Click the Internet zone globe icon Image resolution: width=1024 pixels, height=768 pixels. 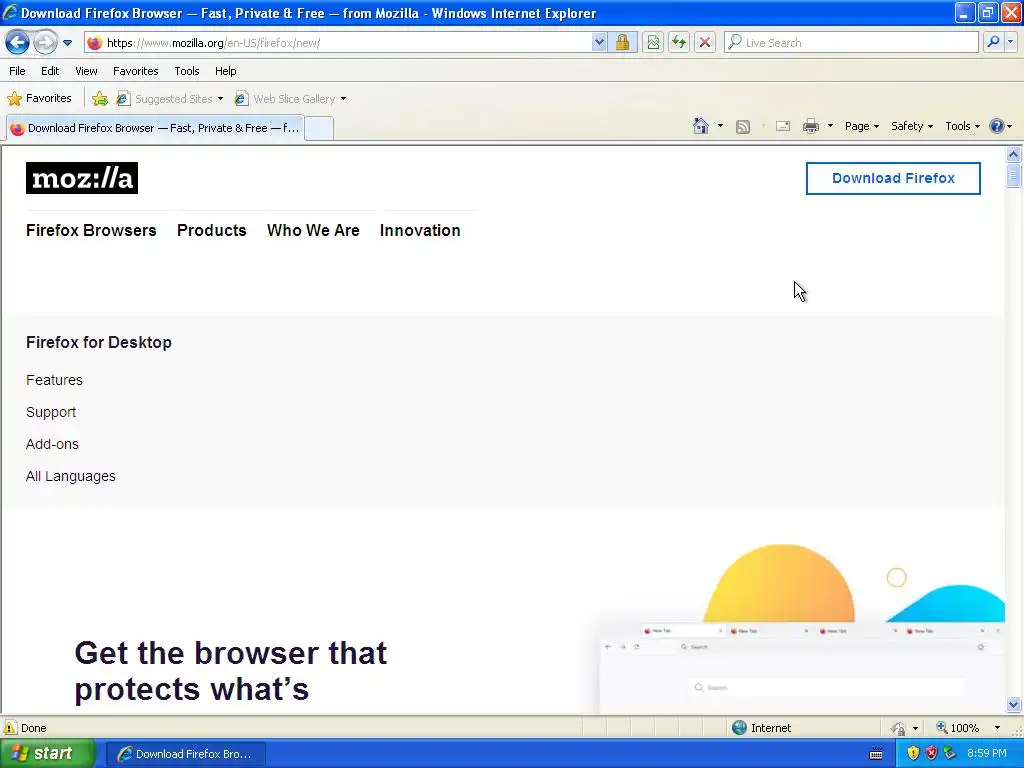pyautogui.click(x=739, y=728)
